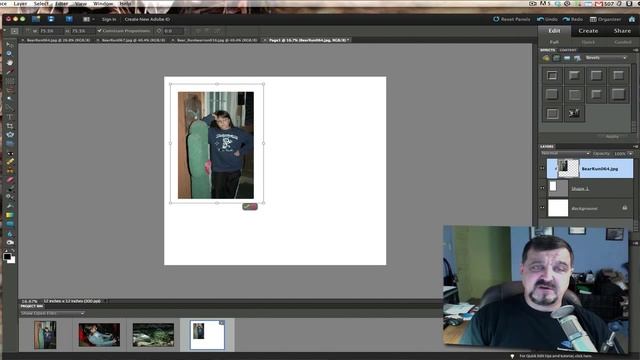
Task: Click the lightbulb tip icon in status bar
Action: click(x=512, y=356)
